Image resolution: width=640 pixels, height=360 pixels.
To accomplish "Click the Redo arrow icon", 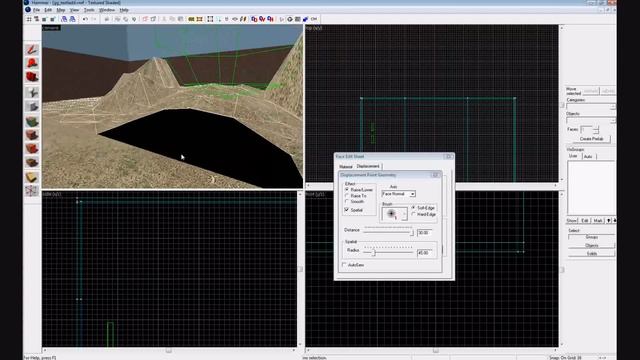I will pyautogui.click(x=93, y=19).
